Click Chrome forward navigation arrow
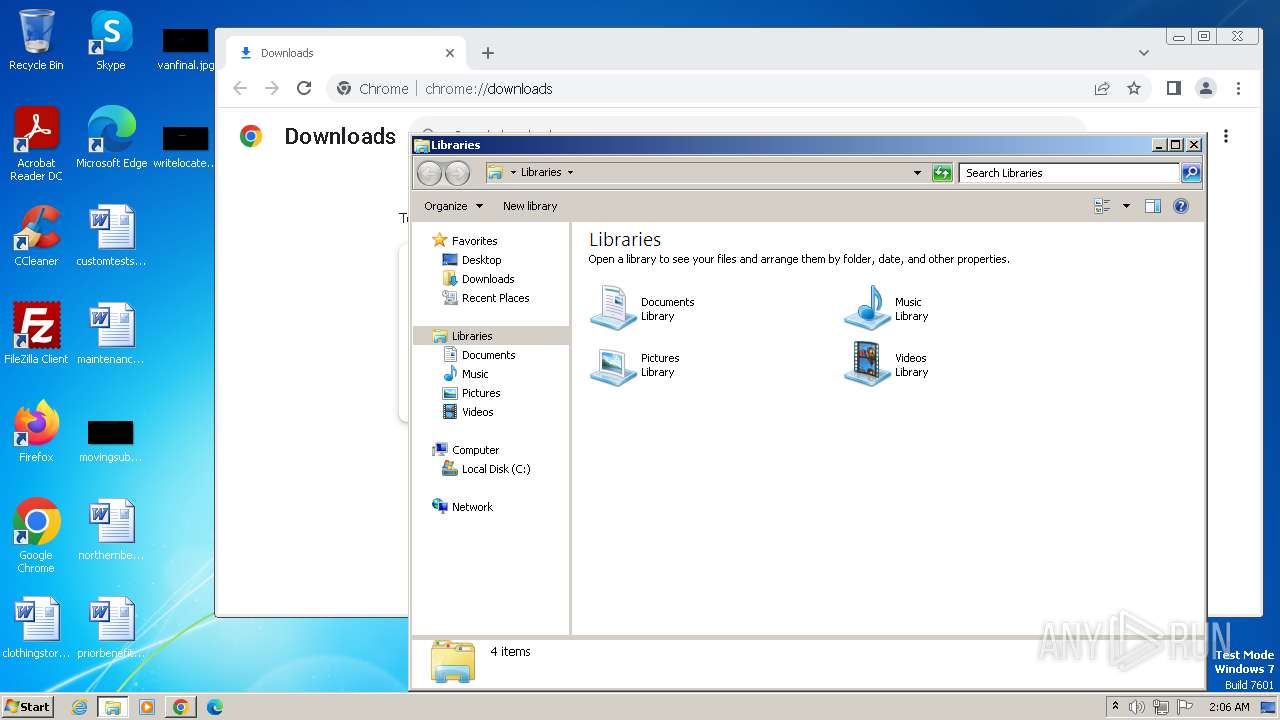 (x=272, y=88)
